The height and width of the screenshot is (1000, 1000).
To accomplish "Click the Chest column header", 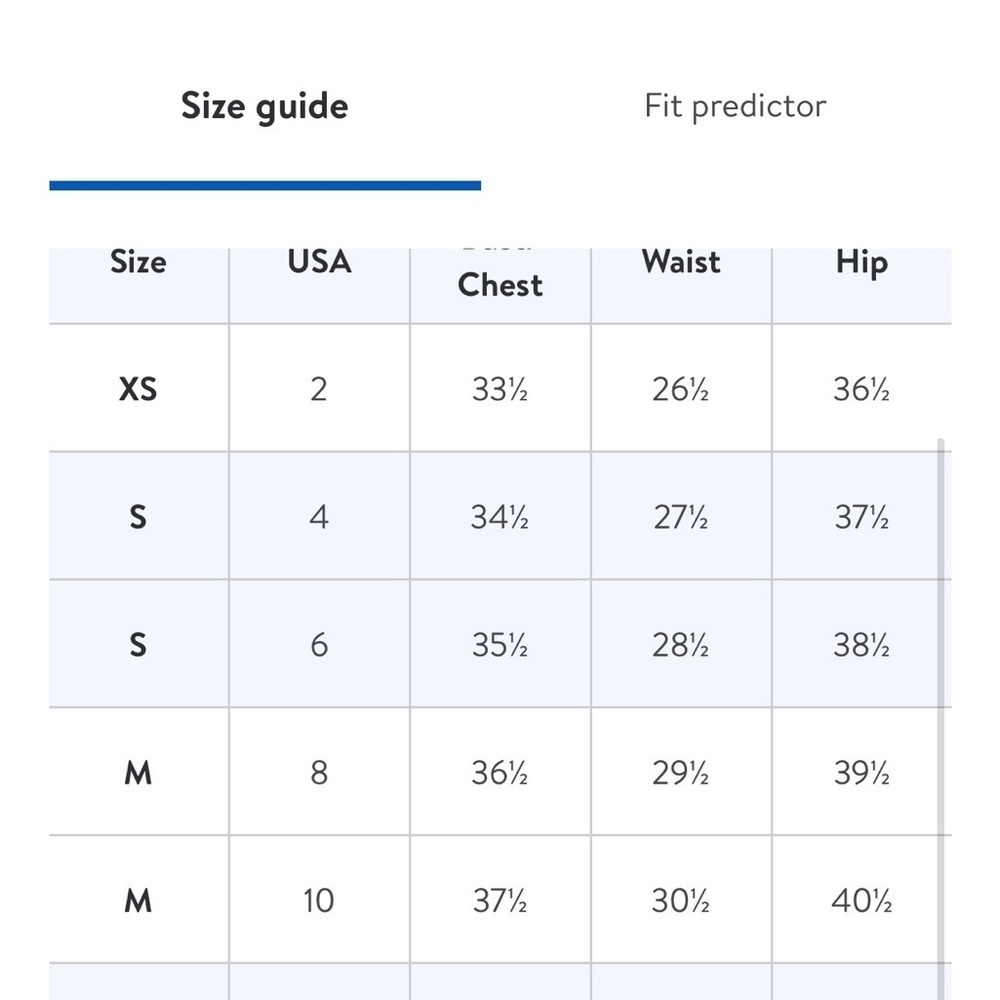I will [x=500, y=285].
